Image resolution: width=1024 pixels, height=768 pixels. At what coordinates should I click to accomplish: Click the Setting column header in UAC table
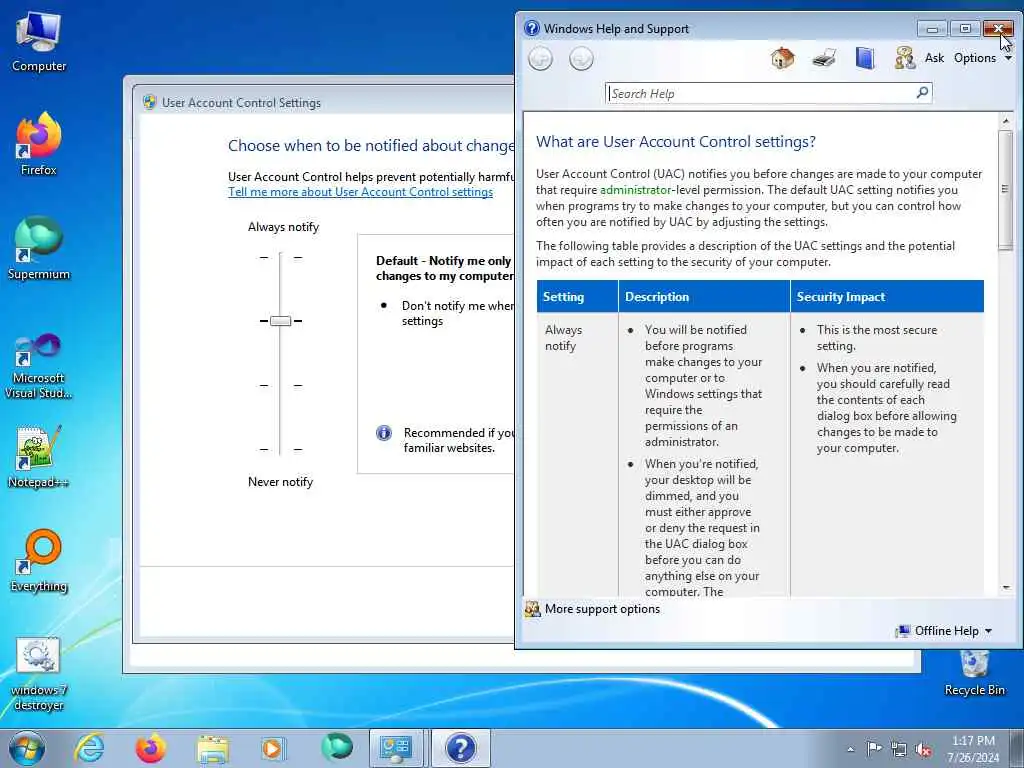pyautogui.click(x=577, y=296)
